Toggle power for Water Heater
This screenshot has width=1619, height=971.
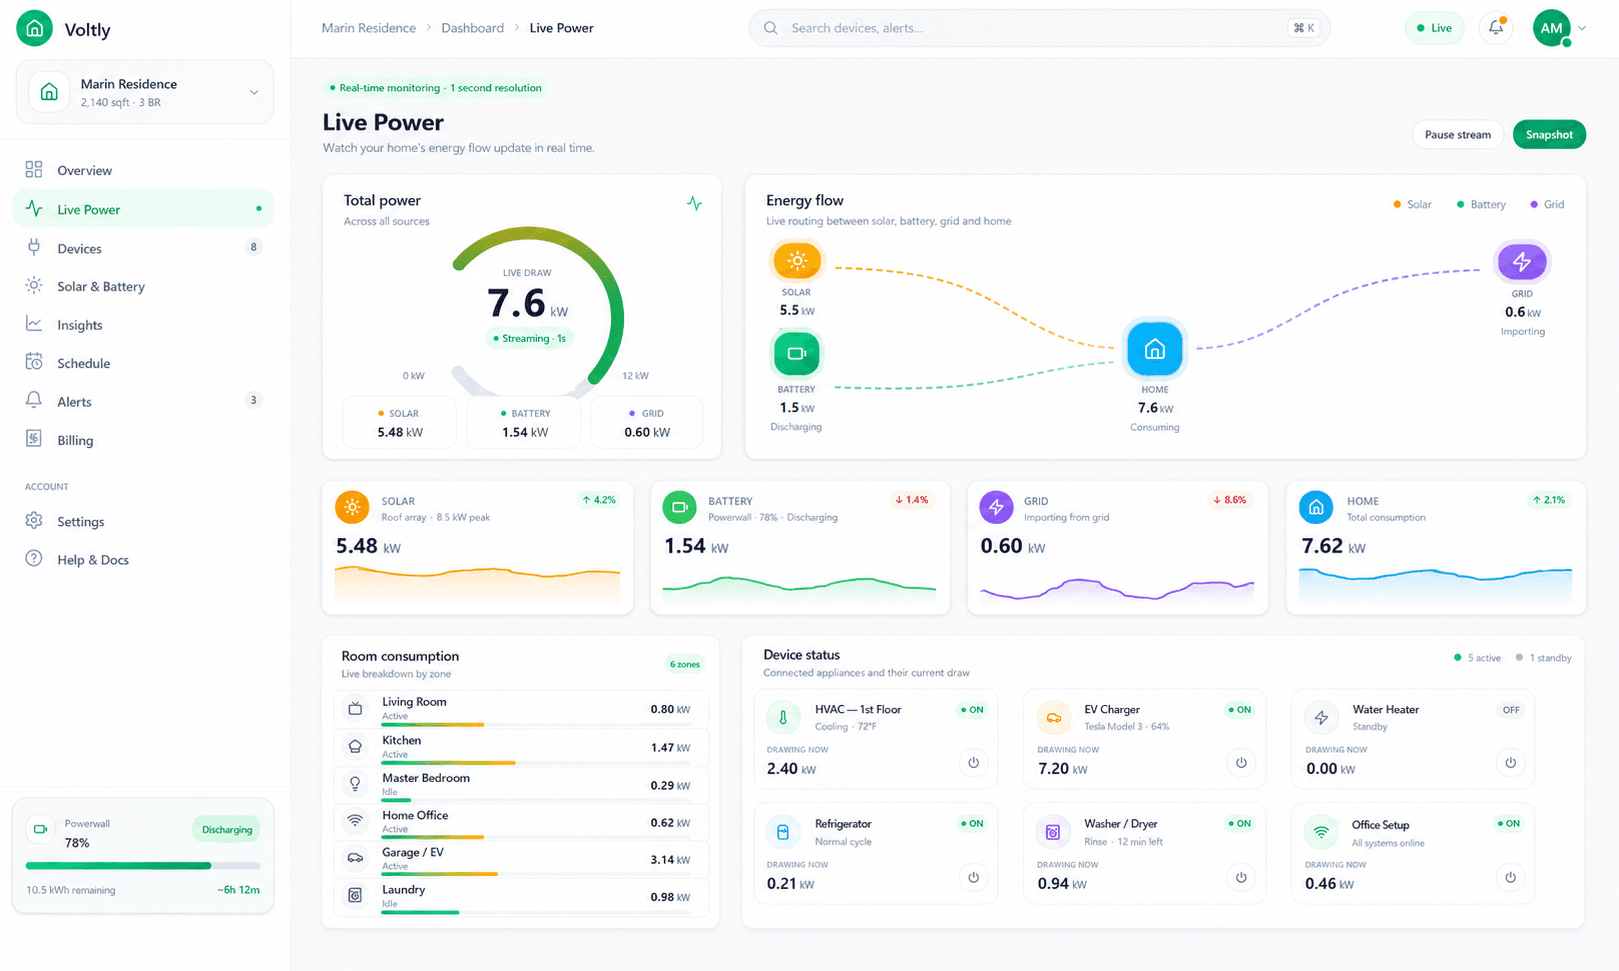1510,763
